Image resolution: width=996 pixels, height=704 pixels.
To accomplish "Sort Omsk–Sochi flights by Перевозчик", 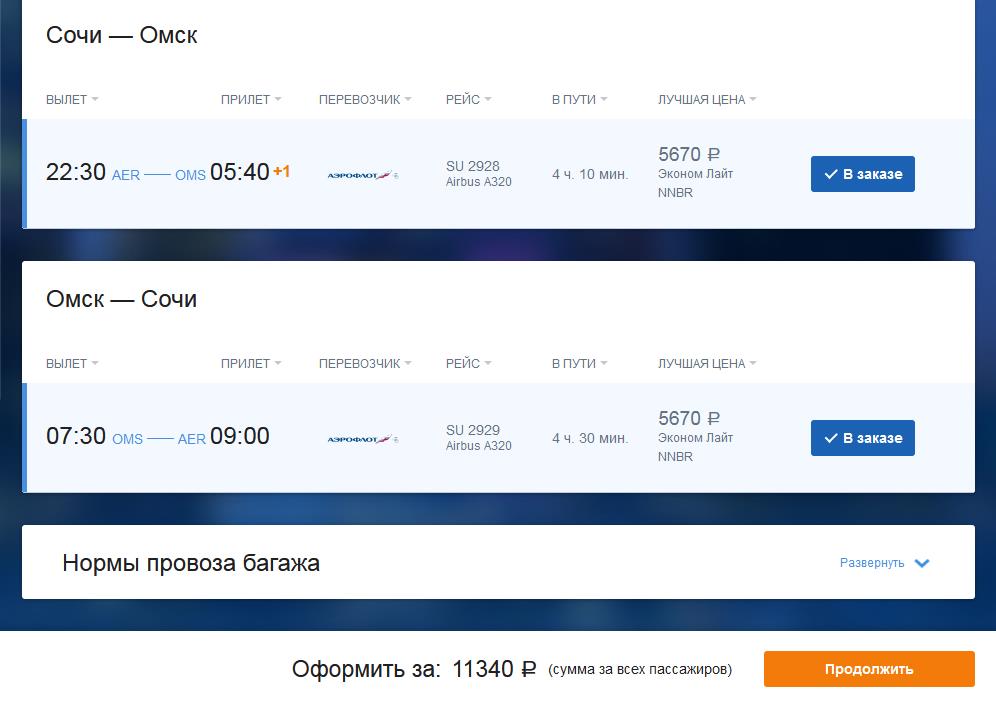I will (x=365, y=363).
